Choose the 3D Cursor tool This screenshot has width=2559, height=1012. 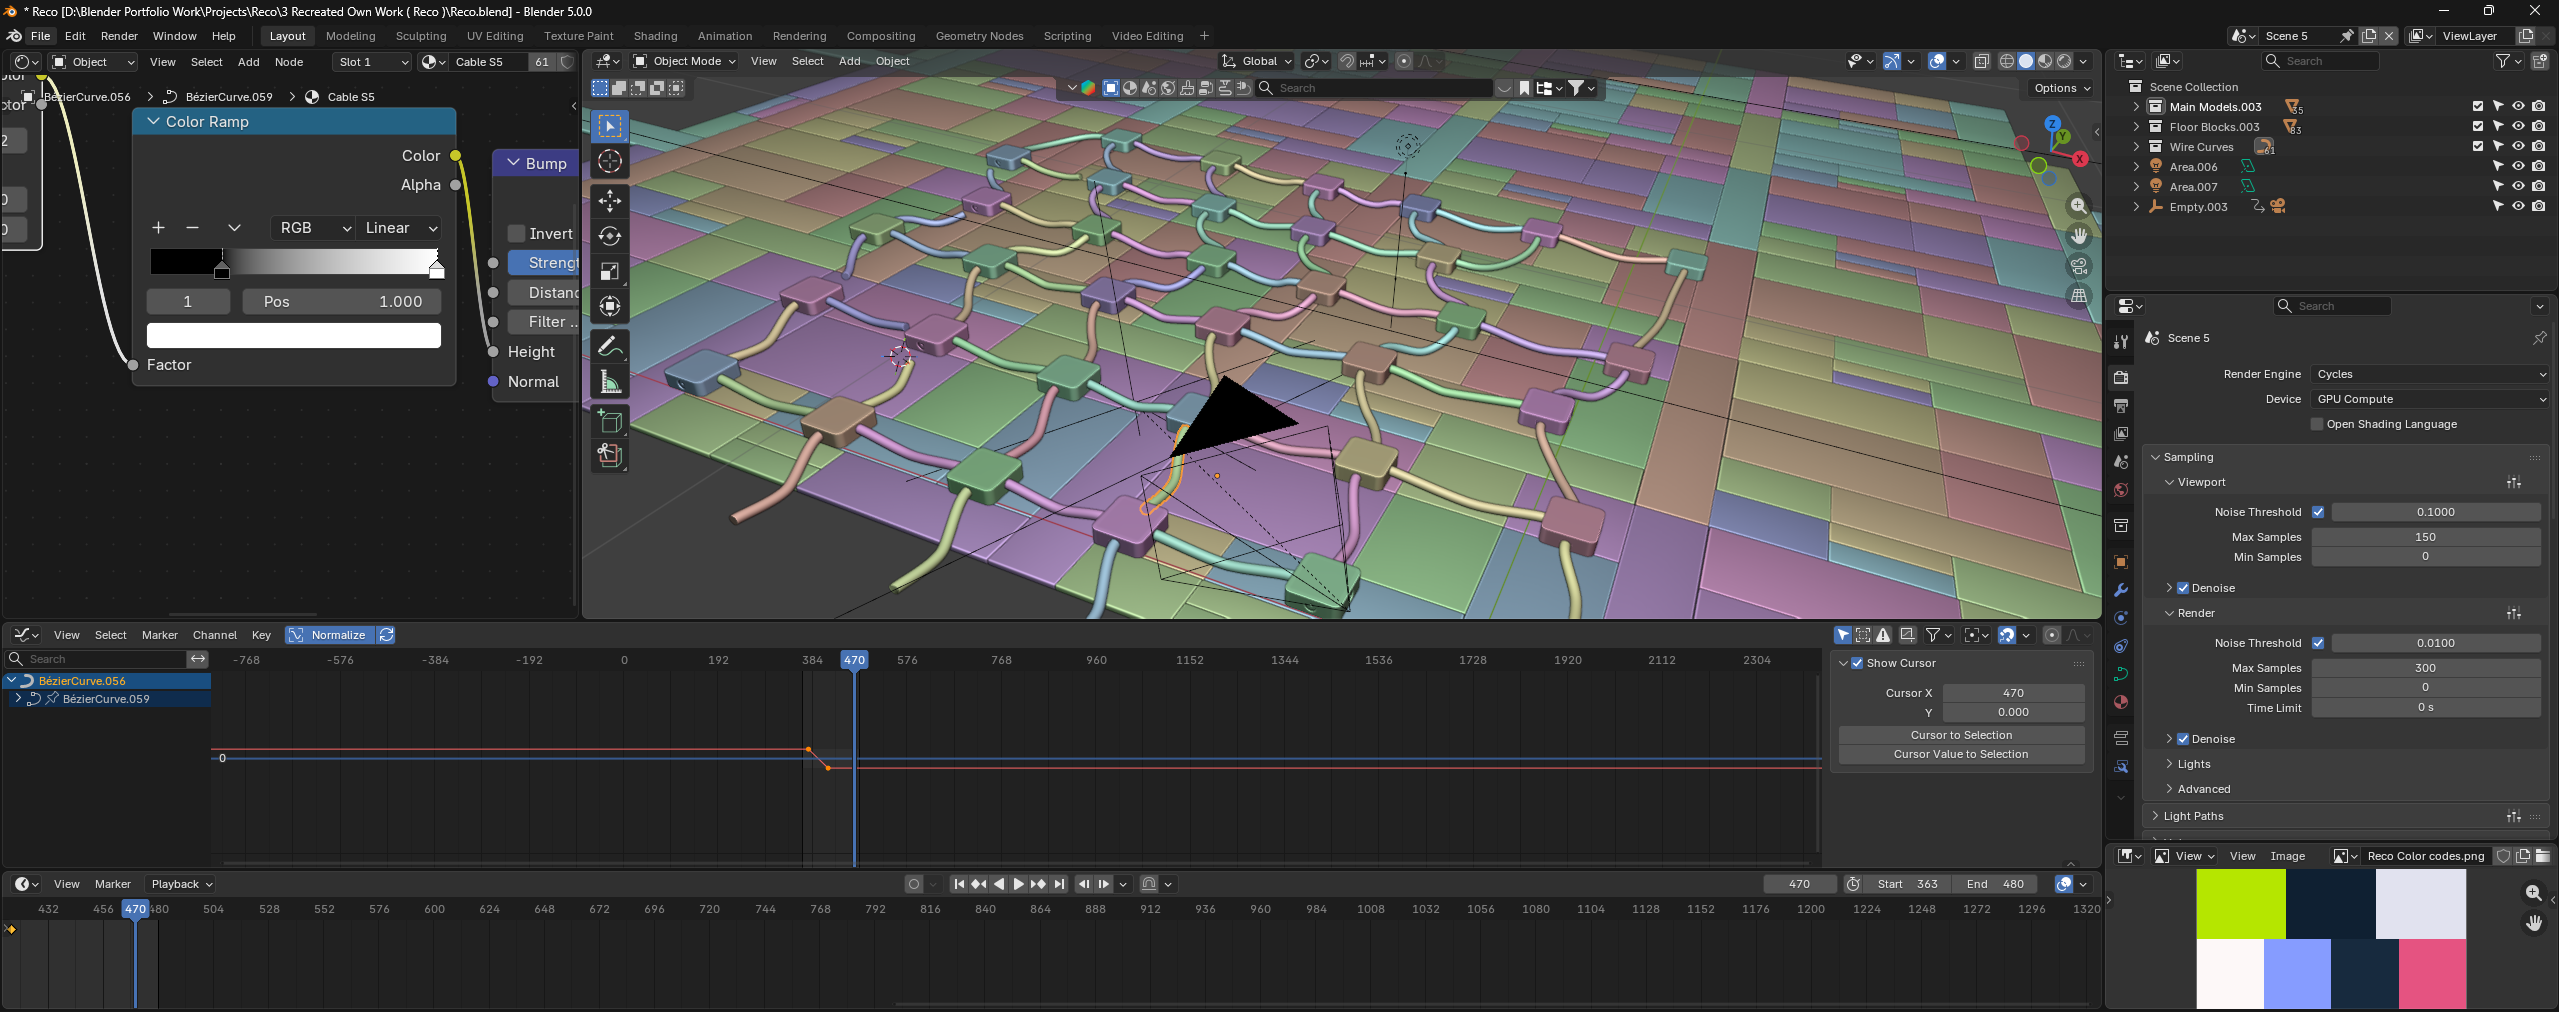(610, 161)
